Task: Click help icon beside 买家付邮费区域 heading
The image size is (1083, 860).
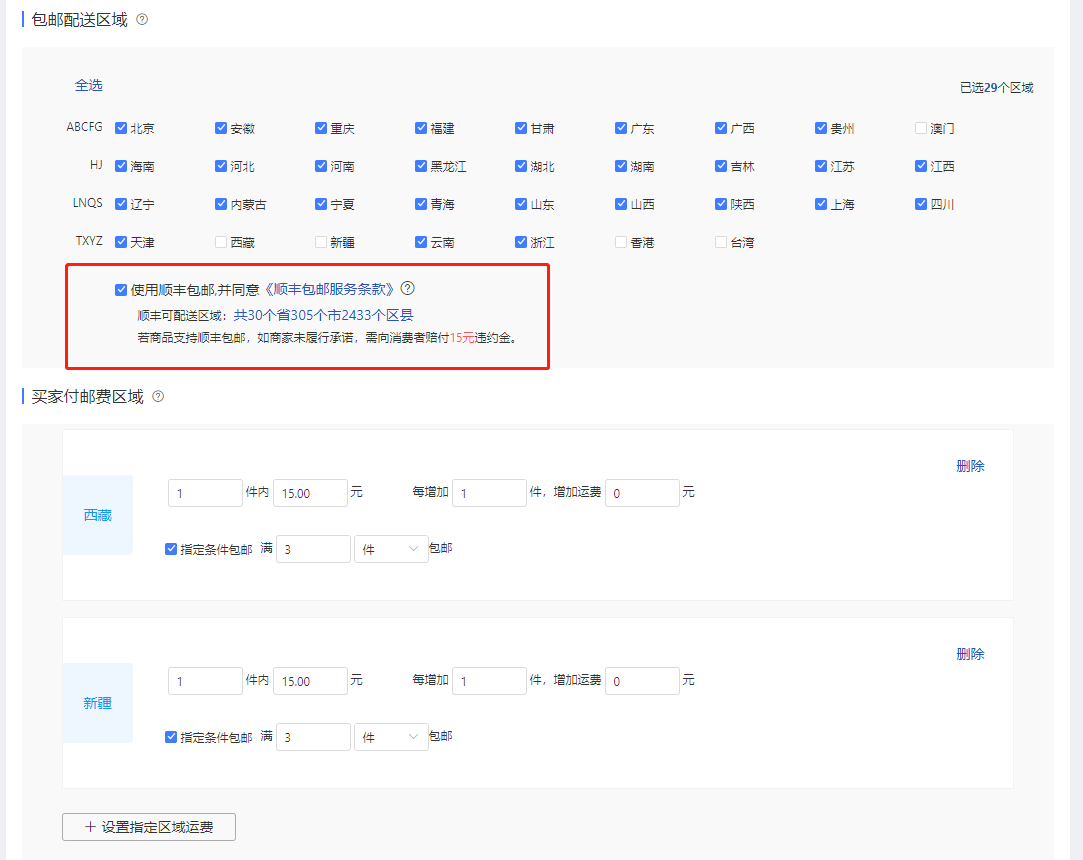Action: click(158, 397)
